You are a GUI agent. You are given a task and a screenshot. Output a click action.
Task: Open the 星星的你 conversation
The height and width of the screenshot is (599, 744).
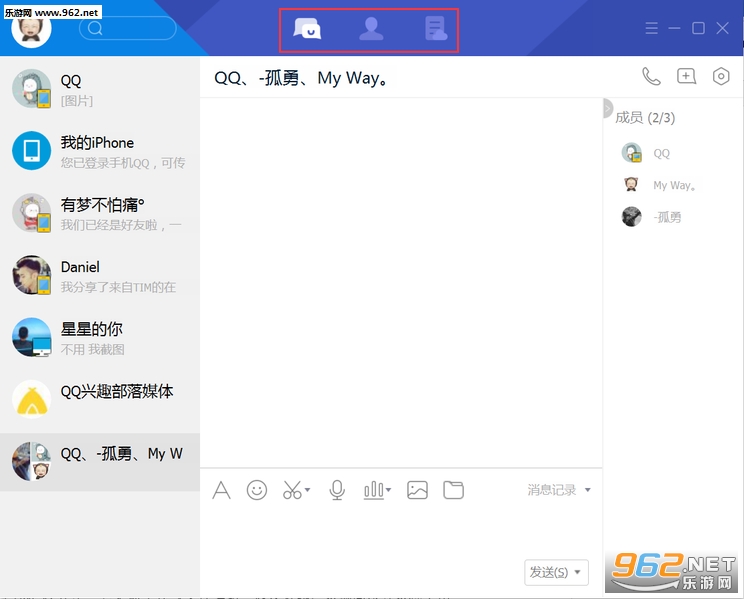(x=100, y=337)
